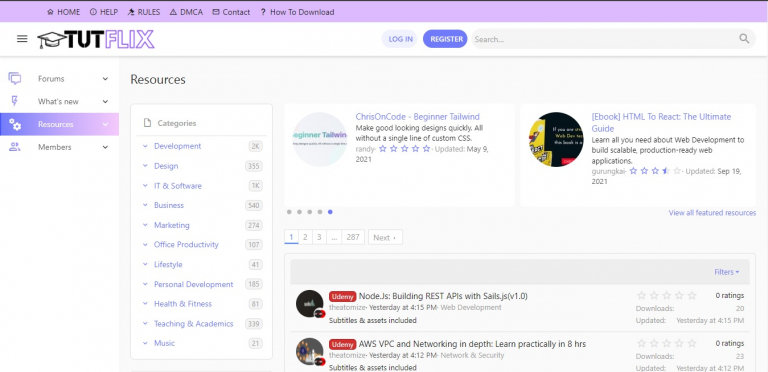Open Teaching & Academics category
This screenshot has width=768, height=372.
[193, 324]
